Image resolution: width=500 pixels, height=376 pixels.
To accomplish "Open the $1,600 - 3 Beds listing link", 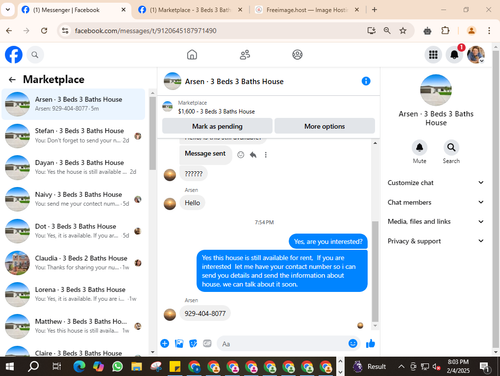I will (216, 111).
